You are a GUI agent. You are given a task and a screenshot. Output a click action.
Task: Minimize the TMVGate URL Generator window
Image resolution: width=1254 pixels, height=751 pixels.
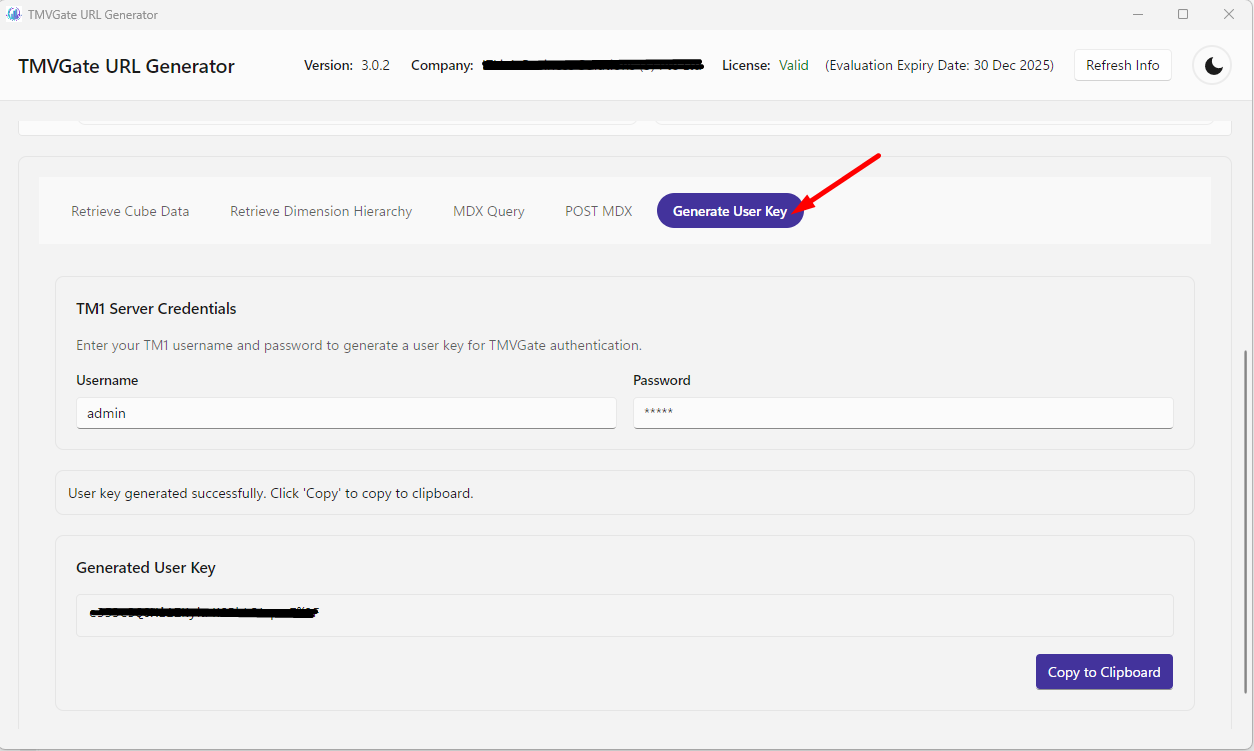pos(1139,14)
